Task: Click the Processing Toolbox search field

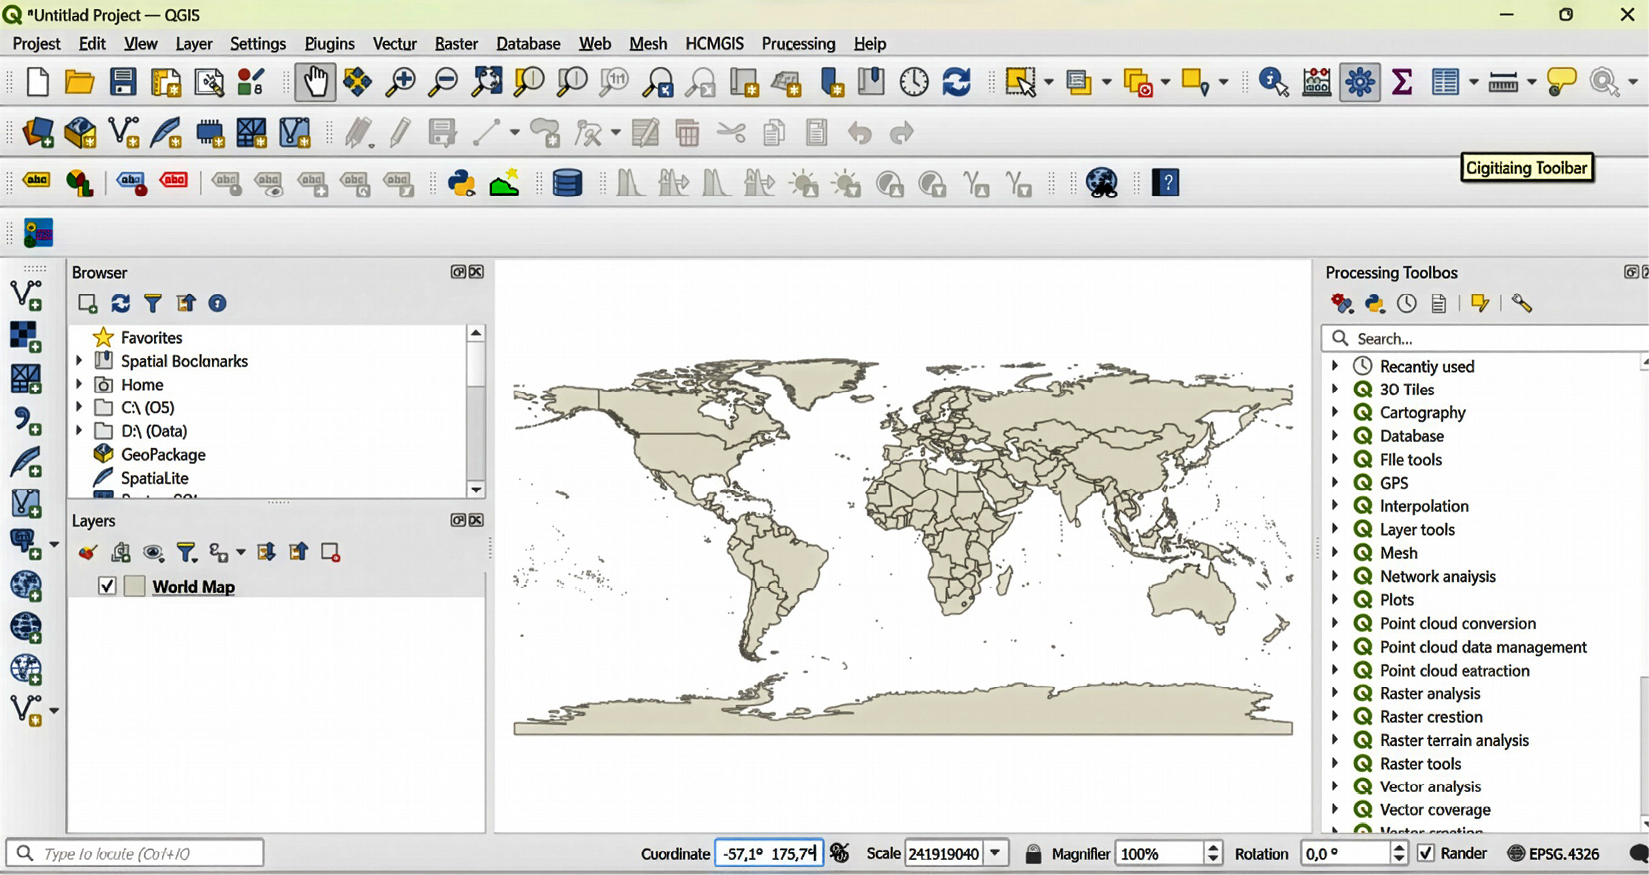Action: coord(1484,338)
